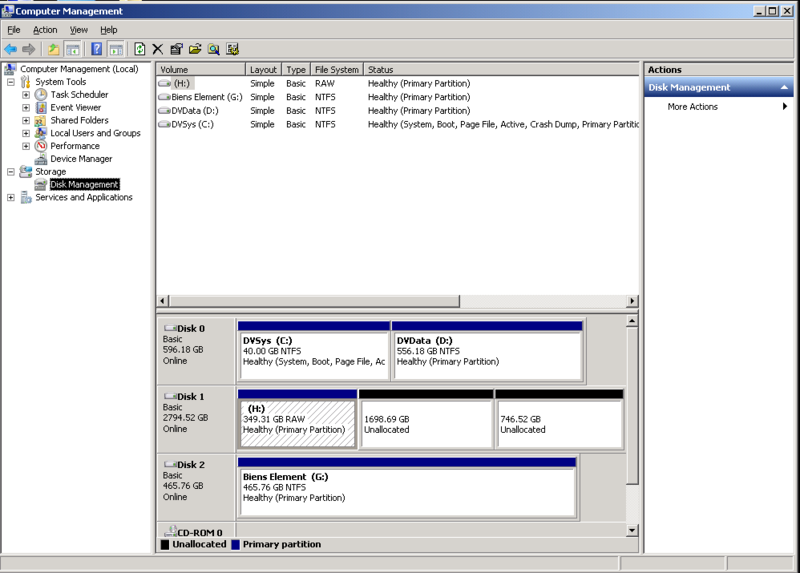This screenshot has width=800, height=573.
Task: Click volume list scroll right arrow
Action: tap(632, 301)
